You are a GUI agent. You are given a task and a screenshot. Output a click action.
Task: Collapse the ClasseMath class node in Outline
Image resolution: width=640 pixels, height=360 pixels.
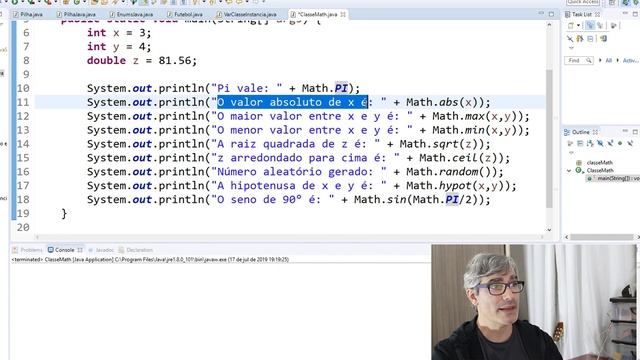(x=569, y=171)
